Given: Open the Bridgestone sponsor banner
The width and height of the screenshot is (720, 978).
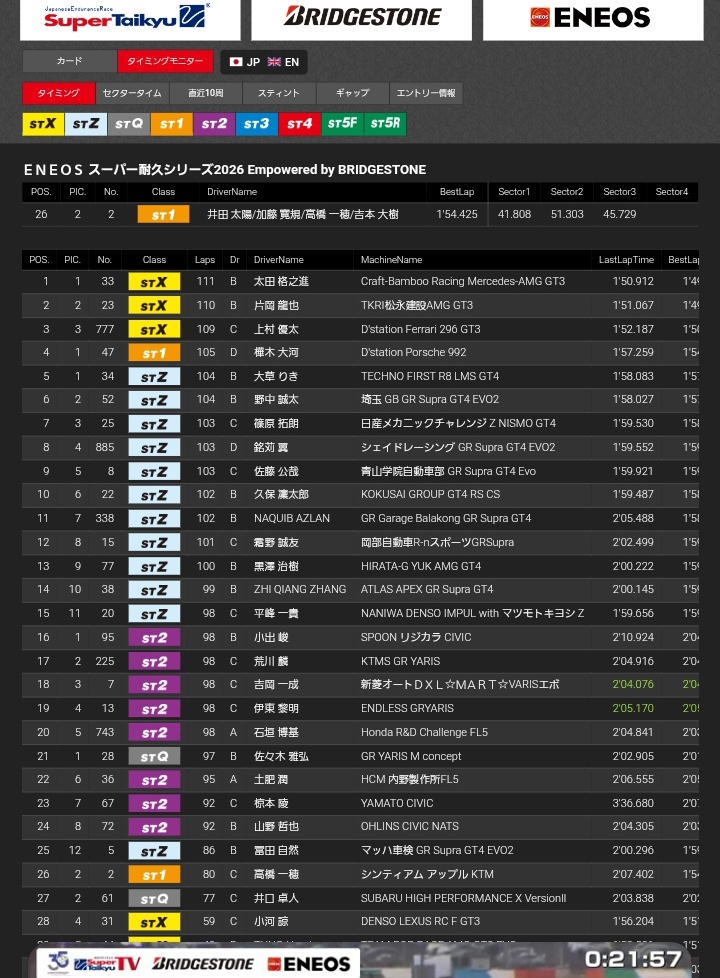Looking at the screenshot, I should point(361,19).
